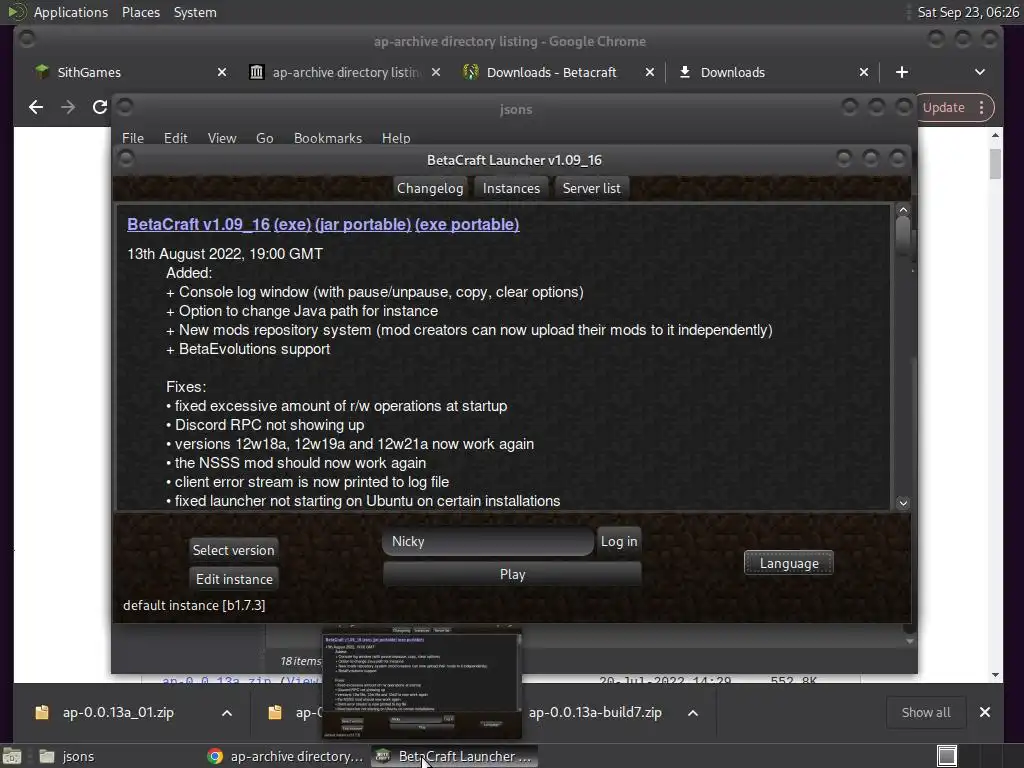
Task: Click the Log in button
Action: [618, 541]
